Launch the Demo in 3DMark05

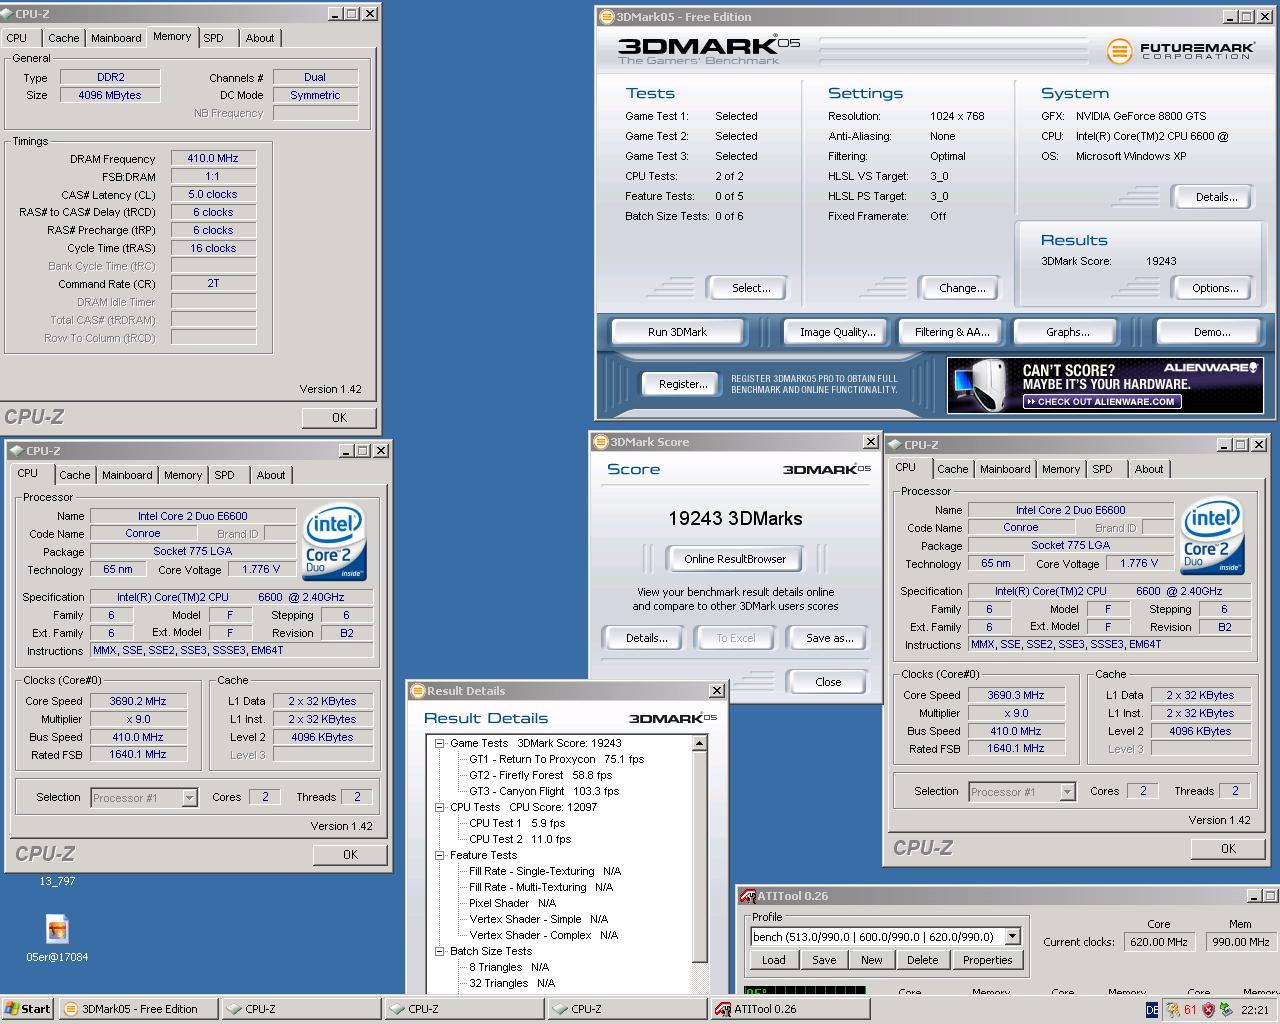tap(1212, 332)
